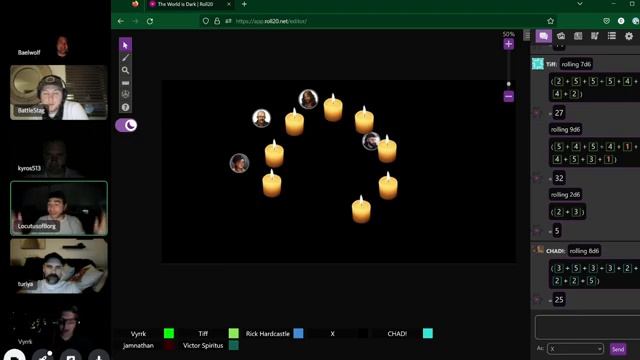Click the Rick Hardcastle player name
Viewport: 640px width, 360px height.
(267, 333)
